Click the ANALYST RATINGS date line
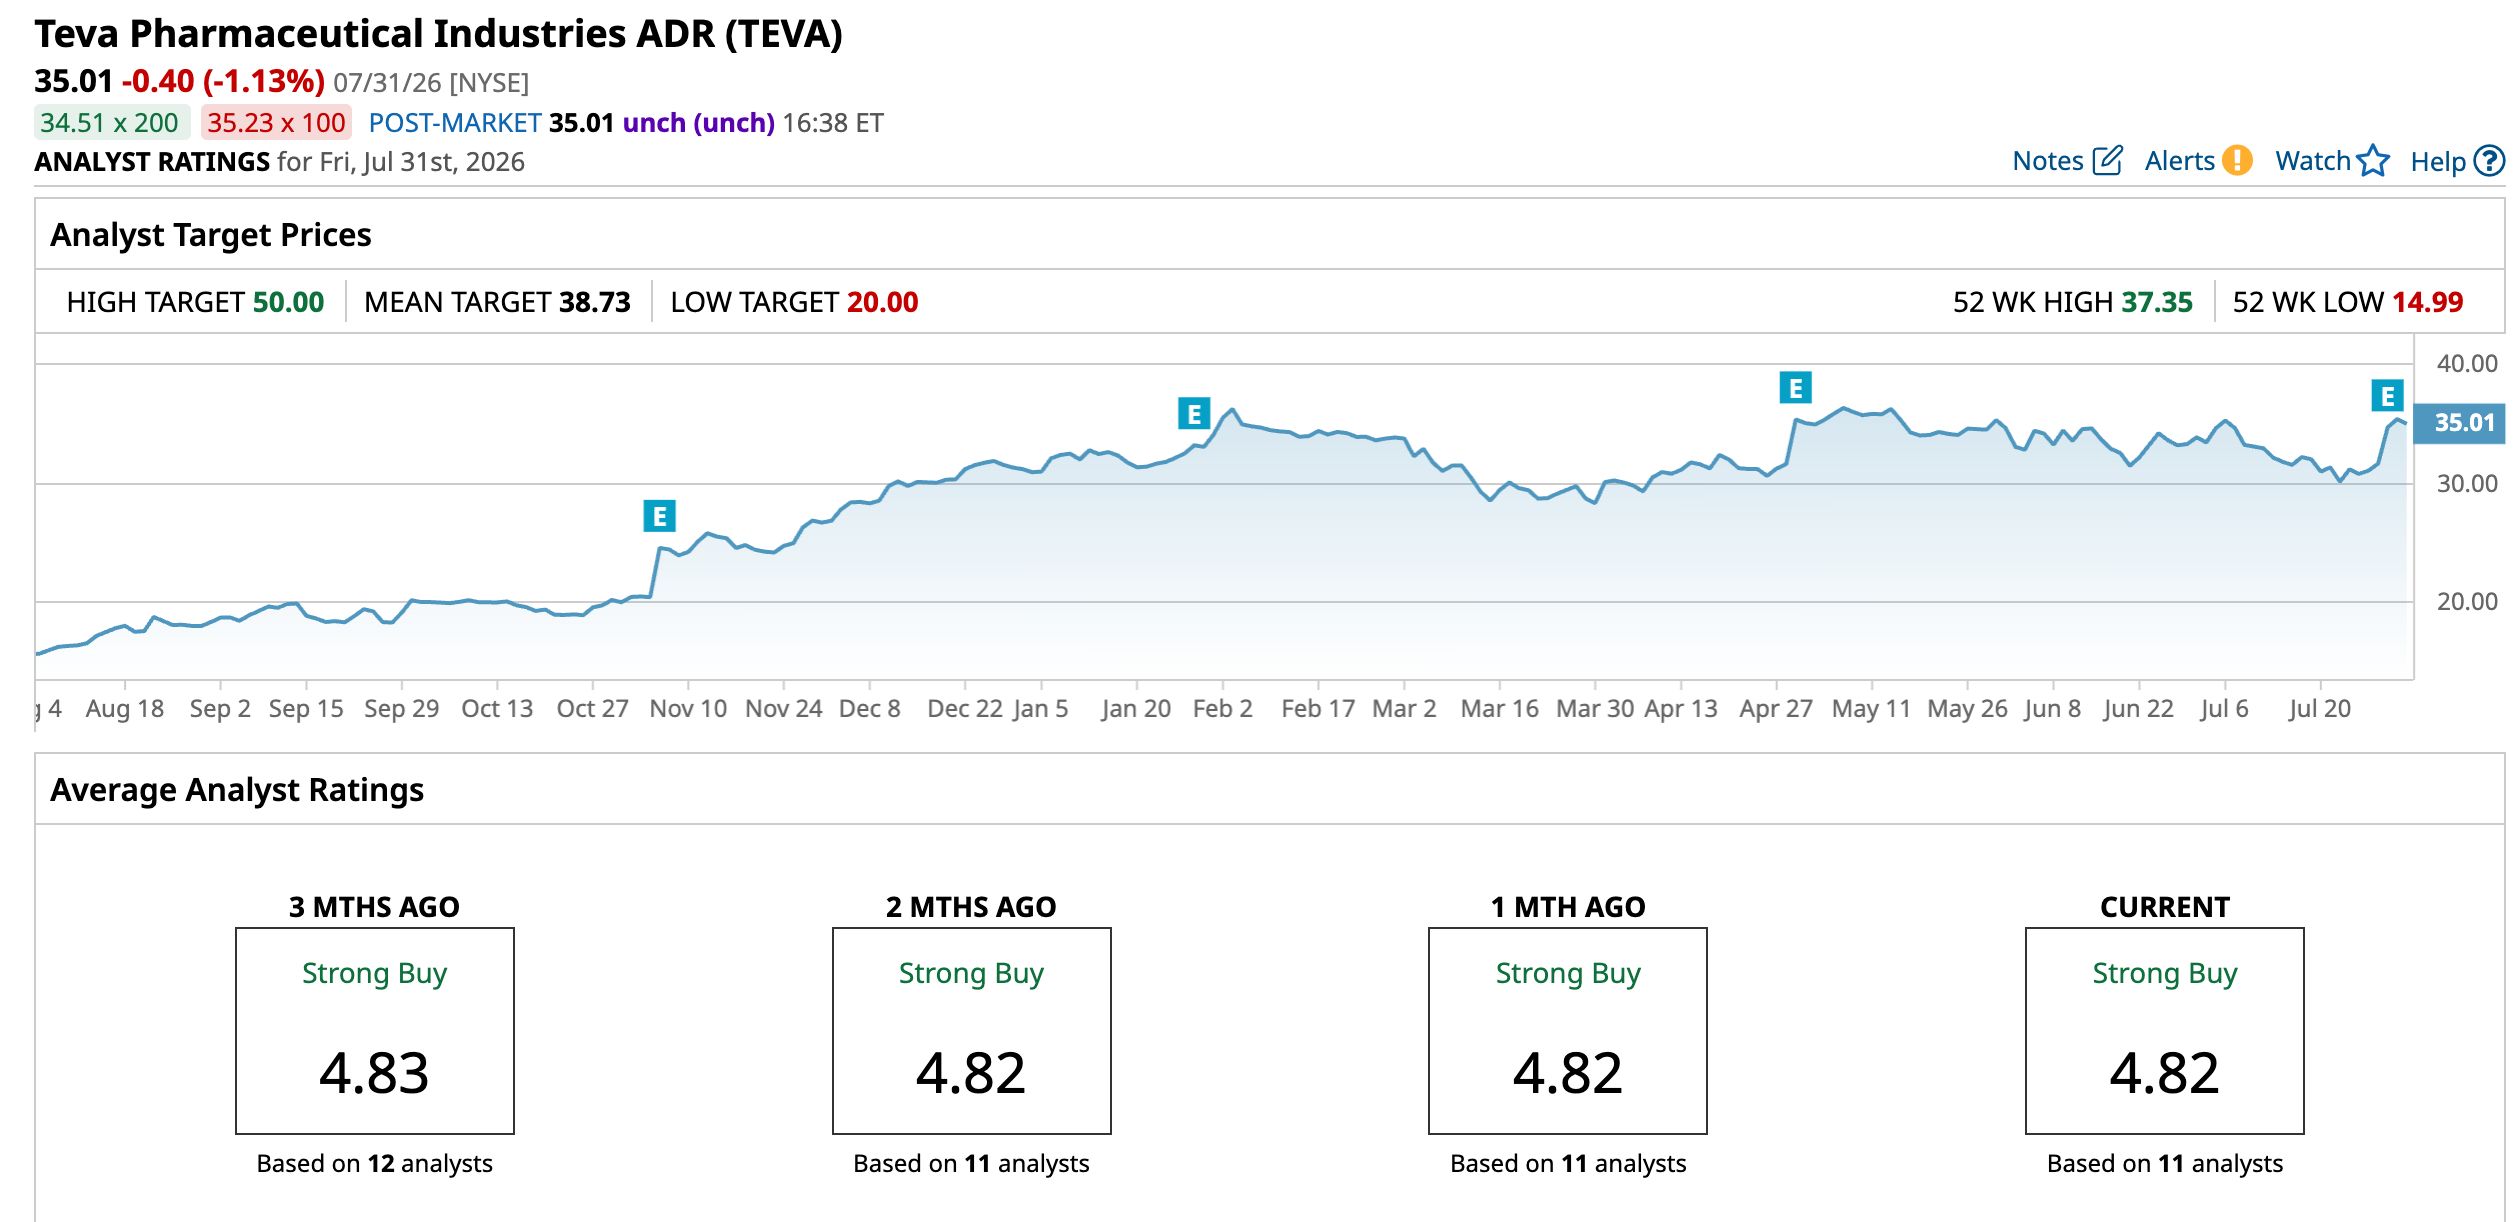 279,162
